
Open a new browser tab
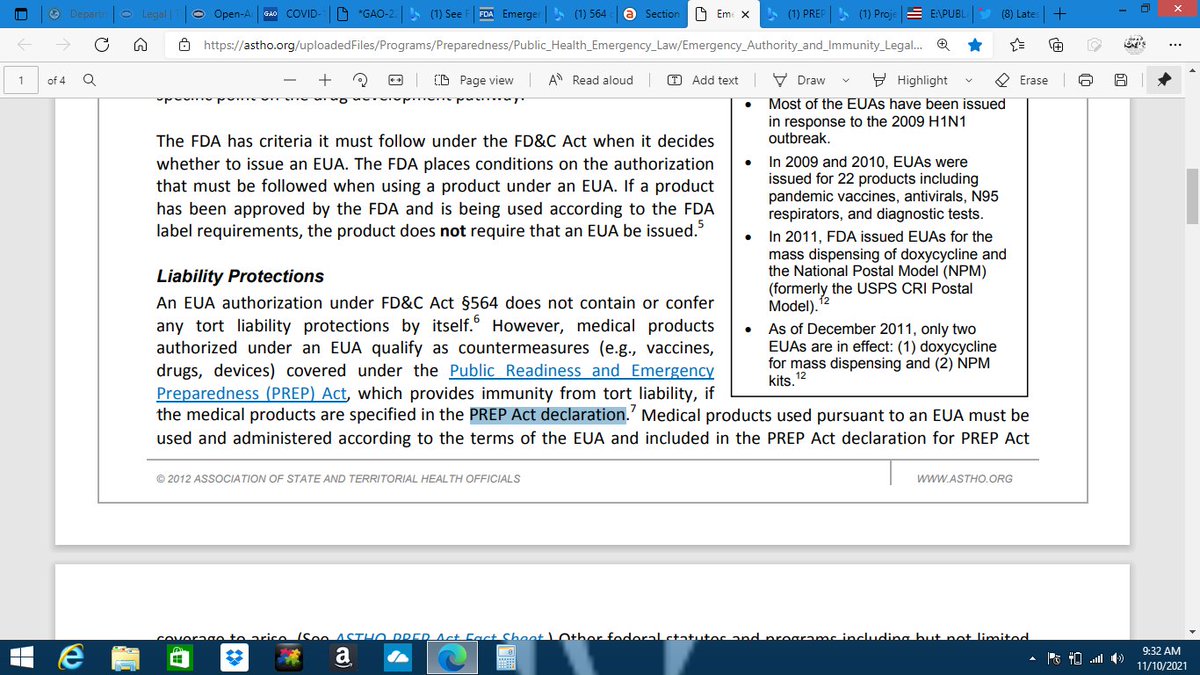[1059, 14]
